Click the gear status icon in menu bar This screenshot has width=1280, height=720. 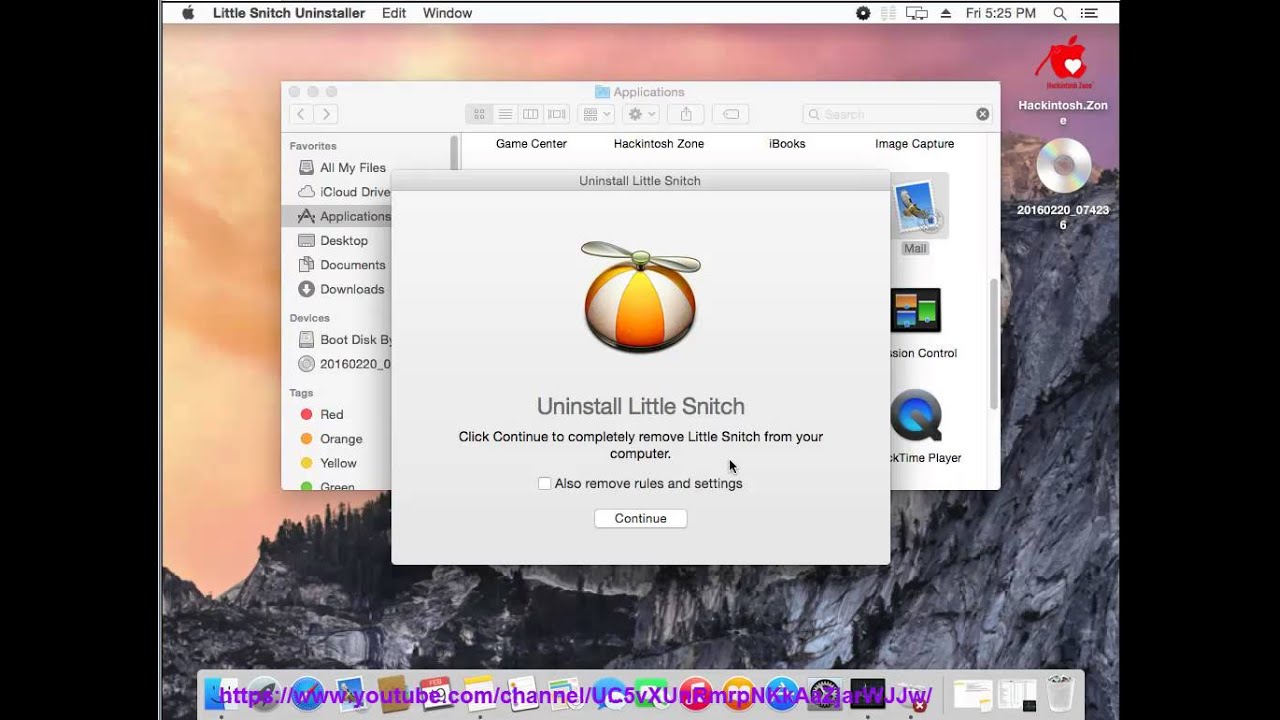pyautogui.click(x=863, y=13)
